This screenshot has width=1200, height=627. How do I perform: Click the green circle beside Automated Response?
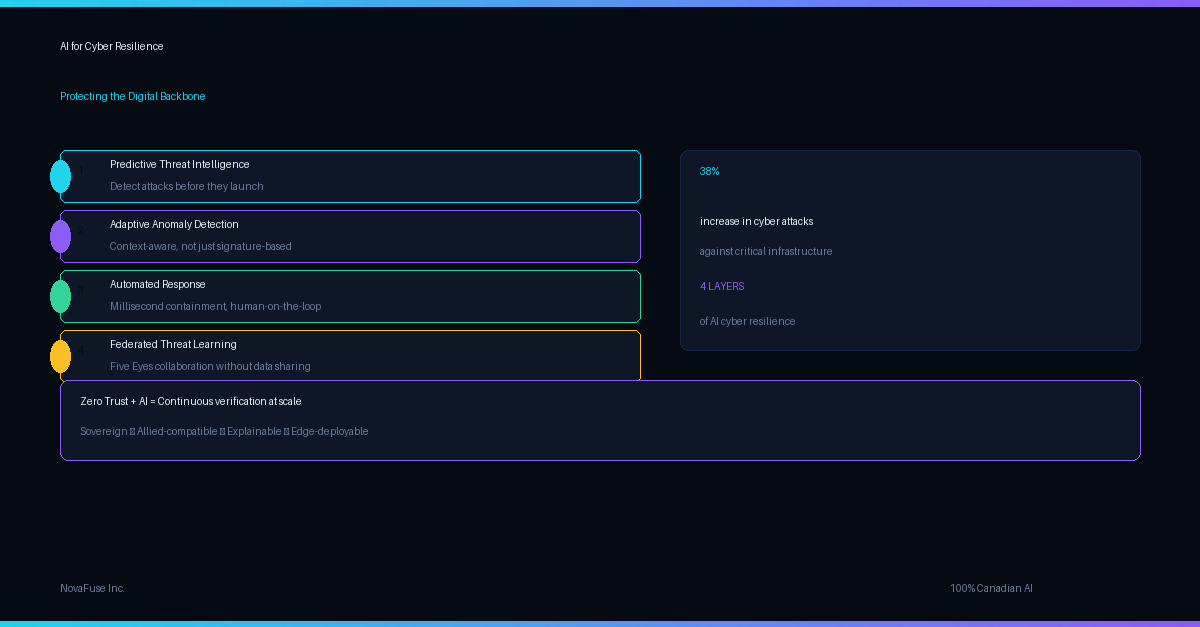[x=61, y=296]
